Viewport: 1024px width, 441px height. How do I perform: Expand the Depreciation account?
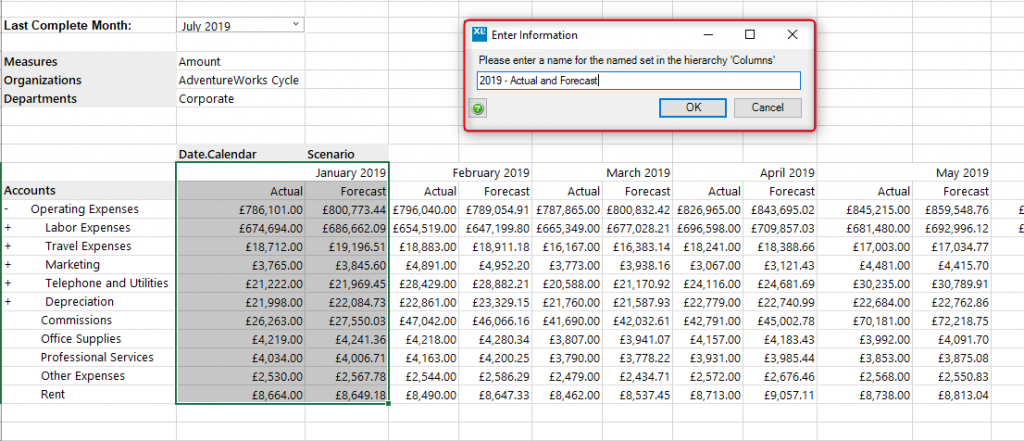[7, 302]
